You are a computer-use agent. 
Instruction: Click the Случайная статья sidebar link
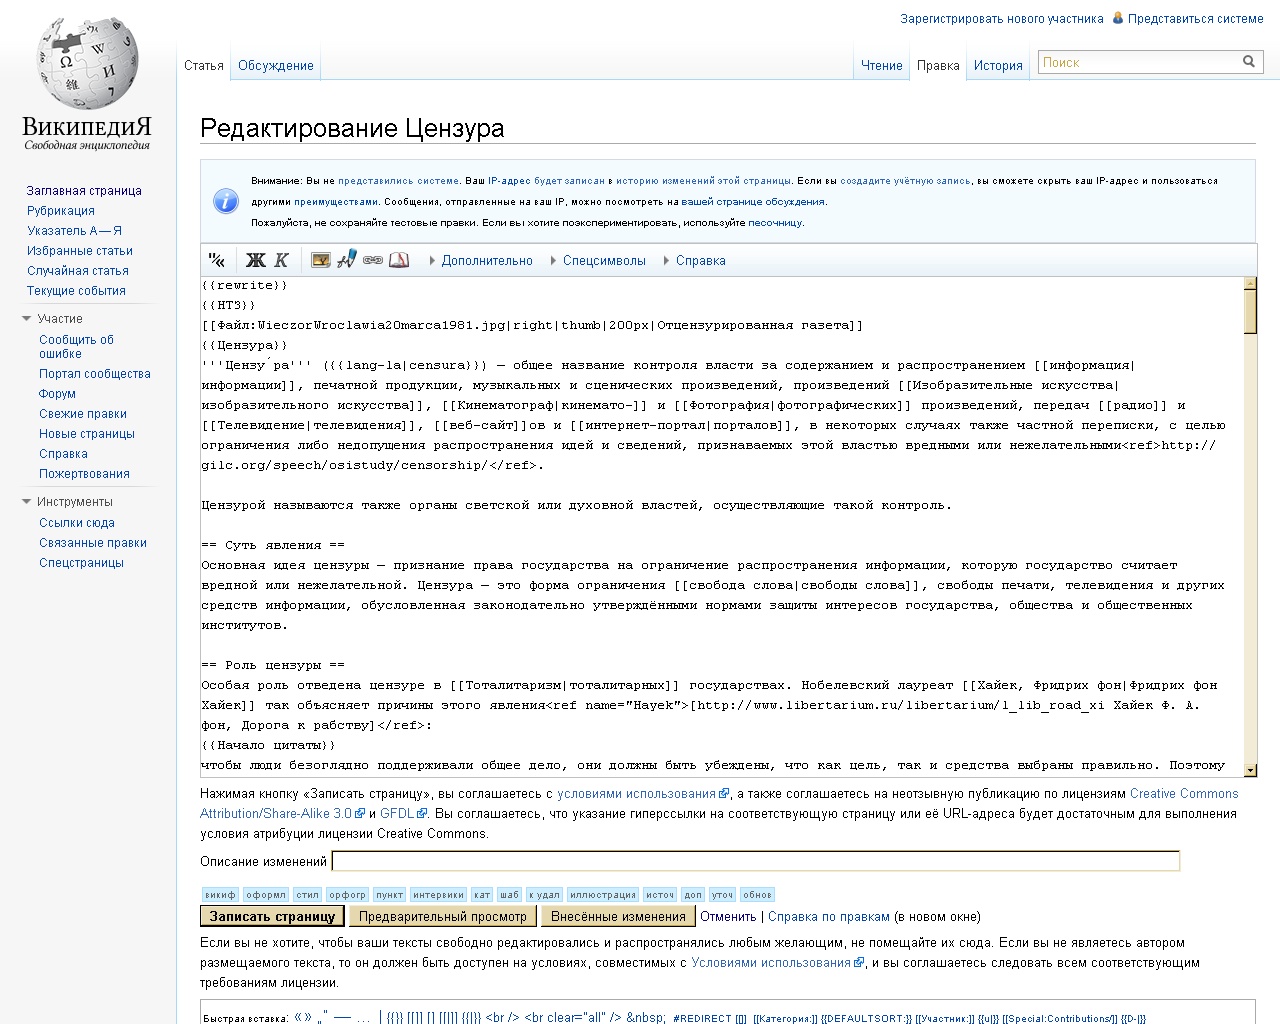(78, 270)
